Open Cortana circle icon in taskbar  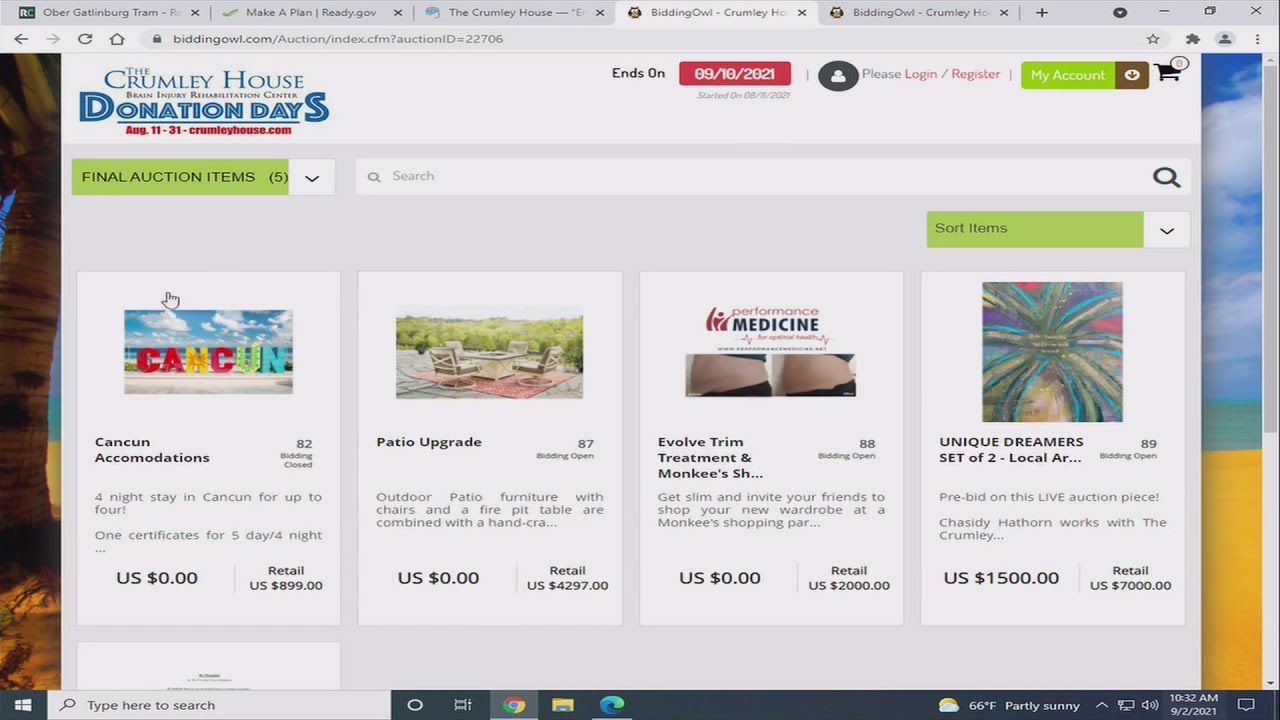[415, 705]
